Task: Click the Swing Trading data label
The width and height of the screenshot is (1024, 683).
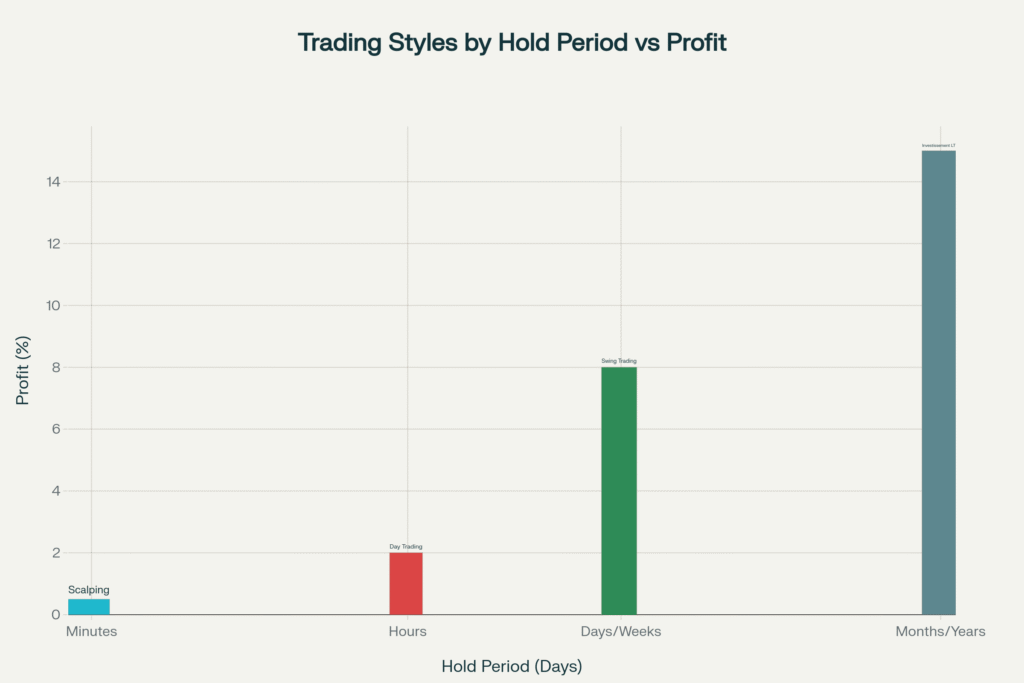Action: (619, 361)
